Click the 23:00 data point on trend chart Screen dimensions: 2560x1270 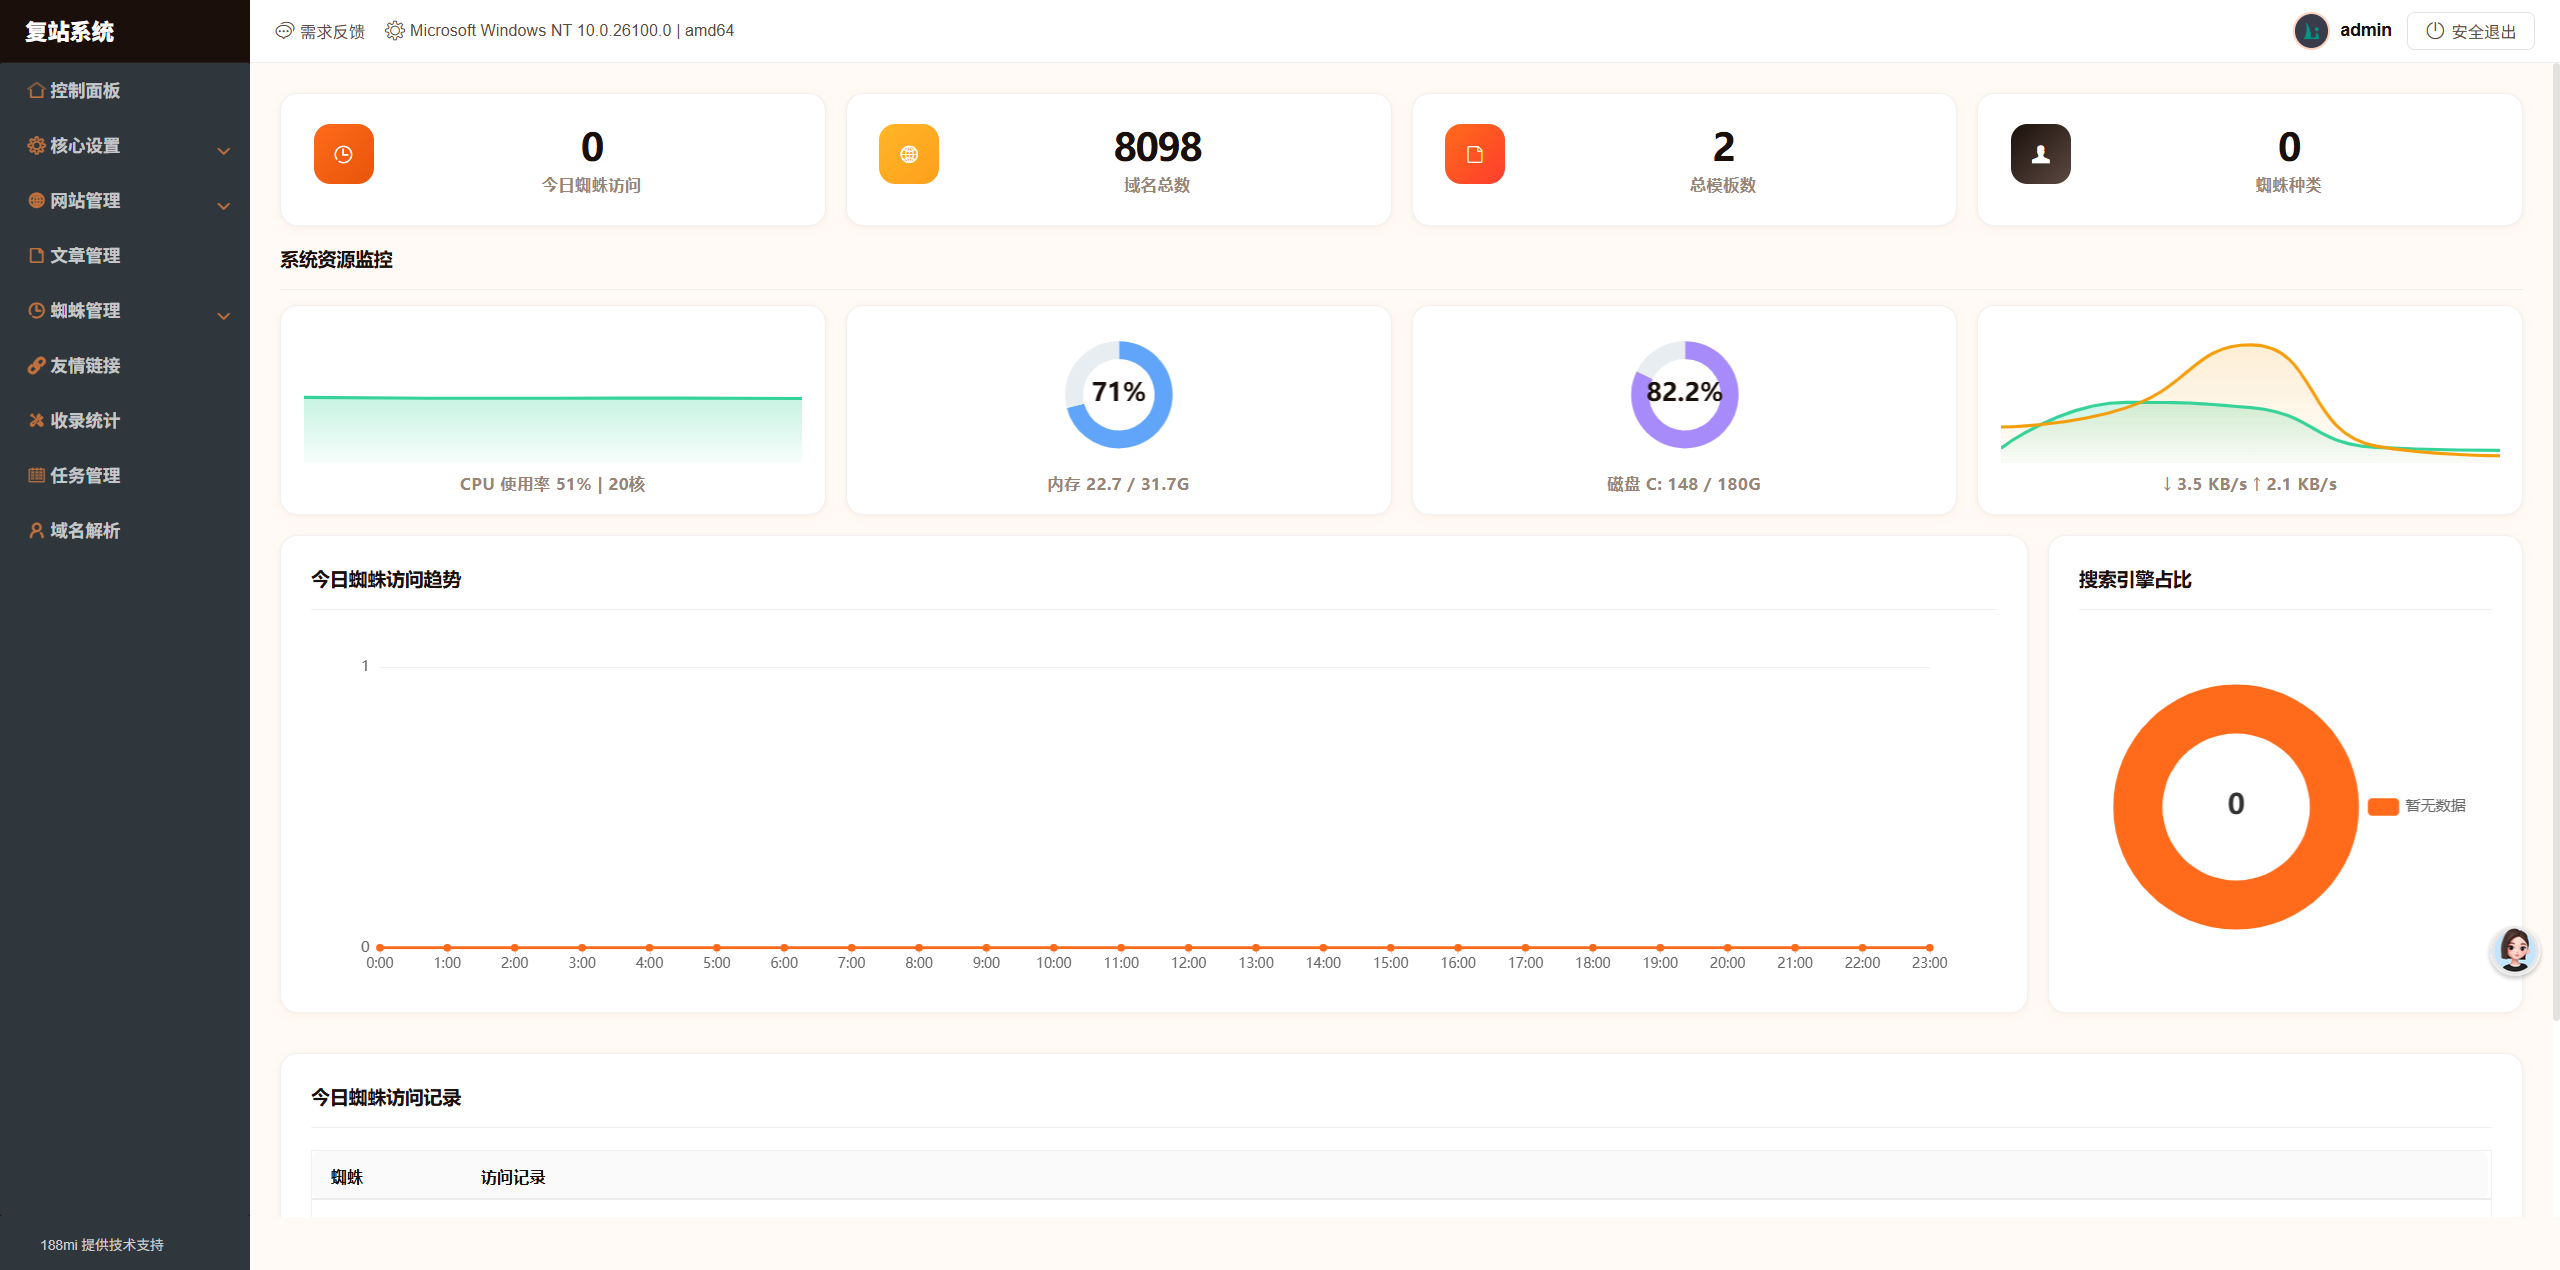click(x=1929, y=947)
